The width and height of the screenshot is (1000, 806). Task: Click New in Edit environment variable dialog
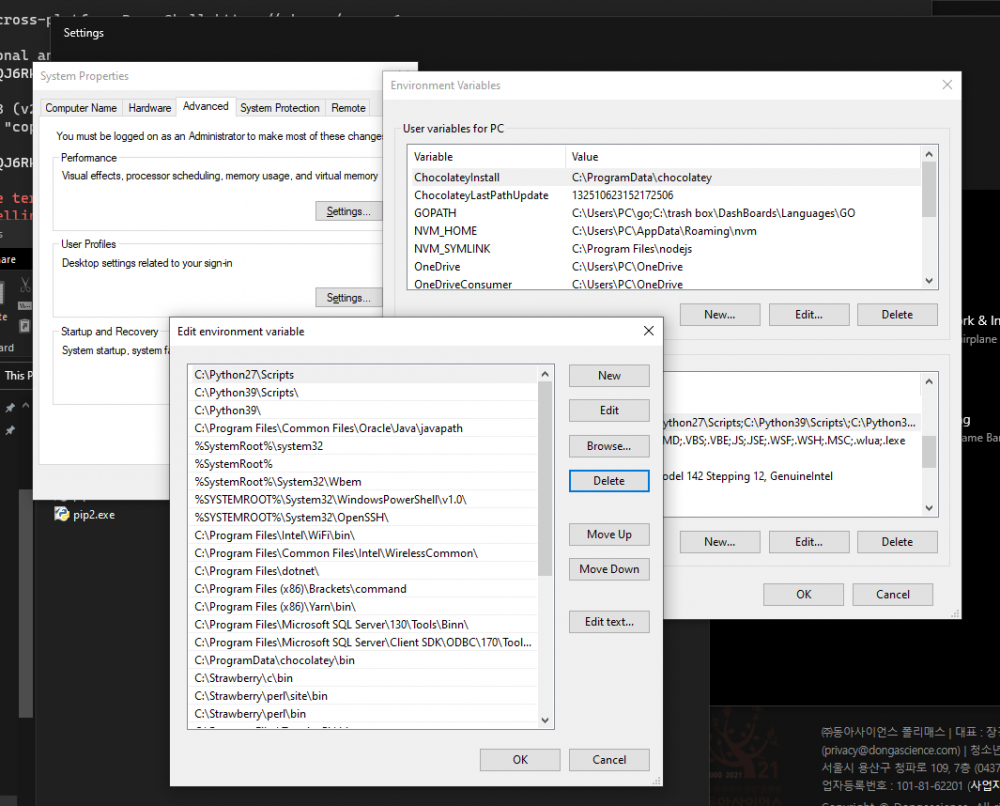click(609, 376)
